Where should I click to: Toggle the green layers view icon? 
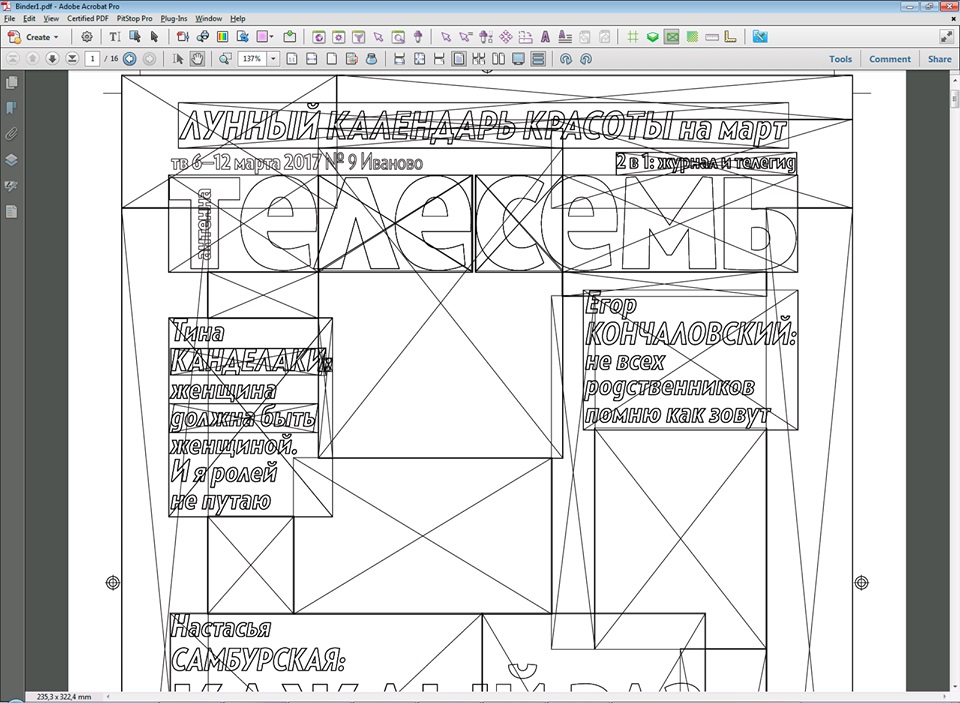[653, 37]
